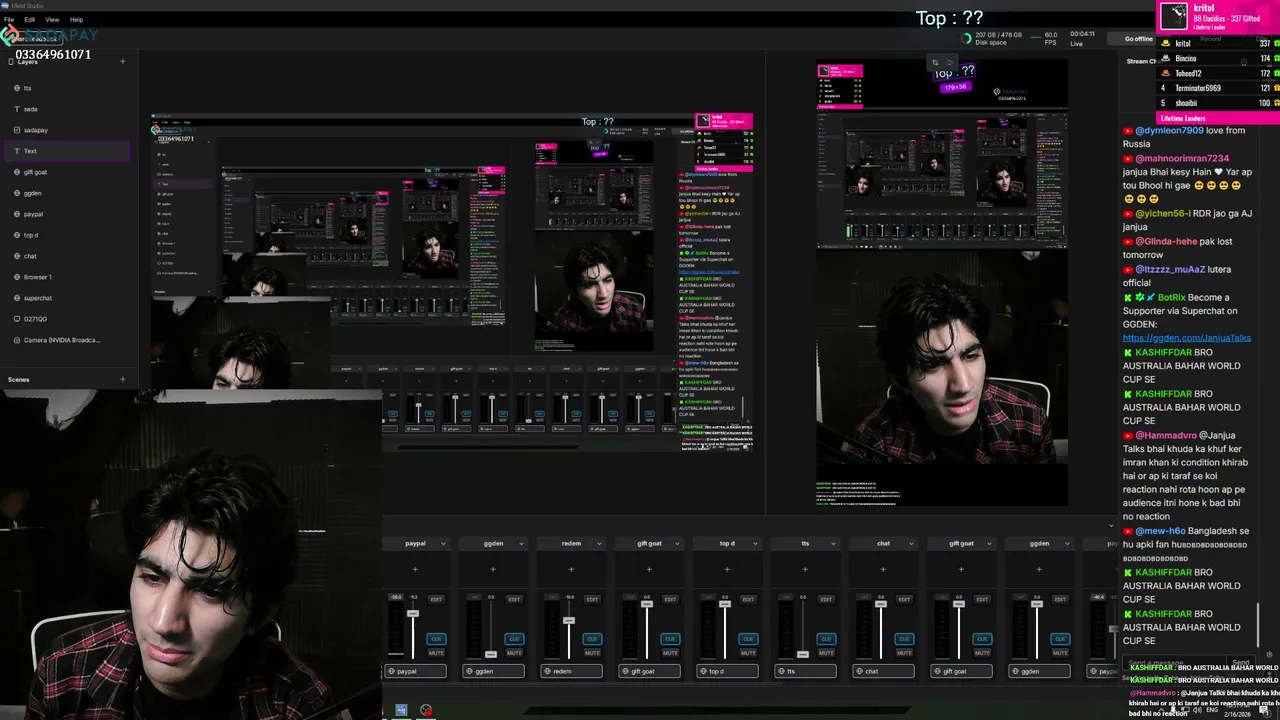
Task: Mute the redem track
Action: click(592, 653)
